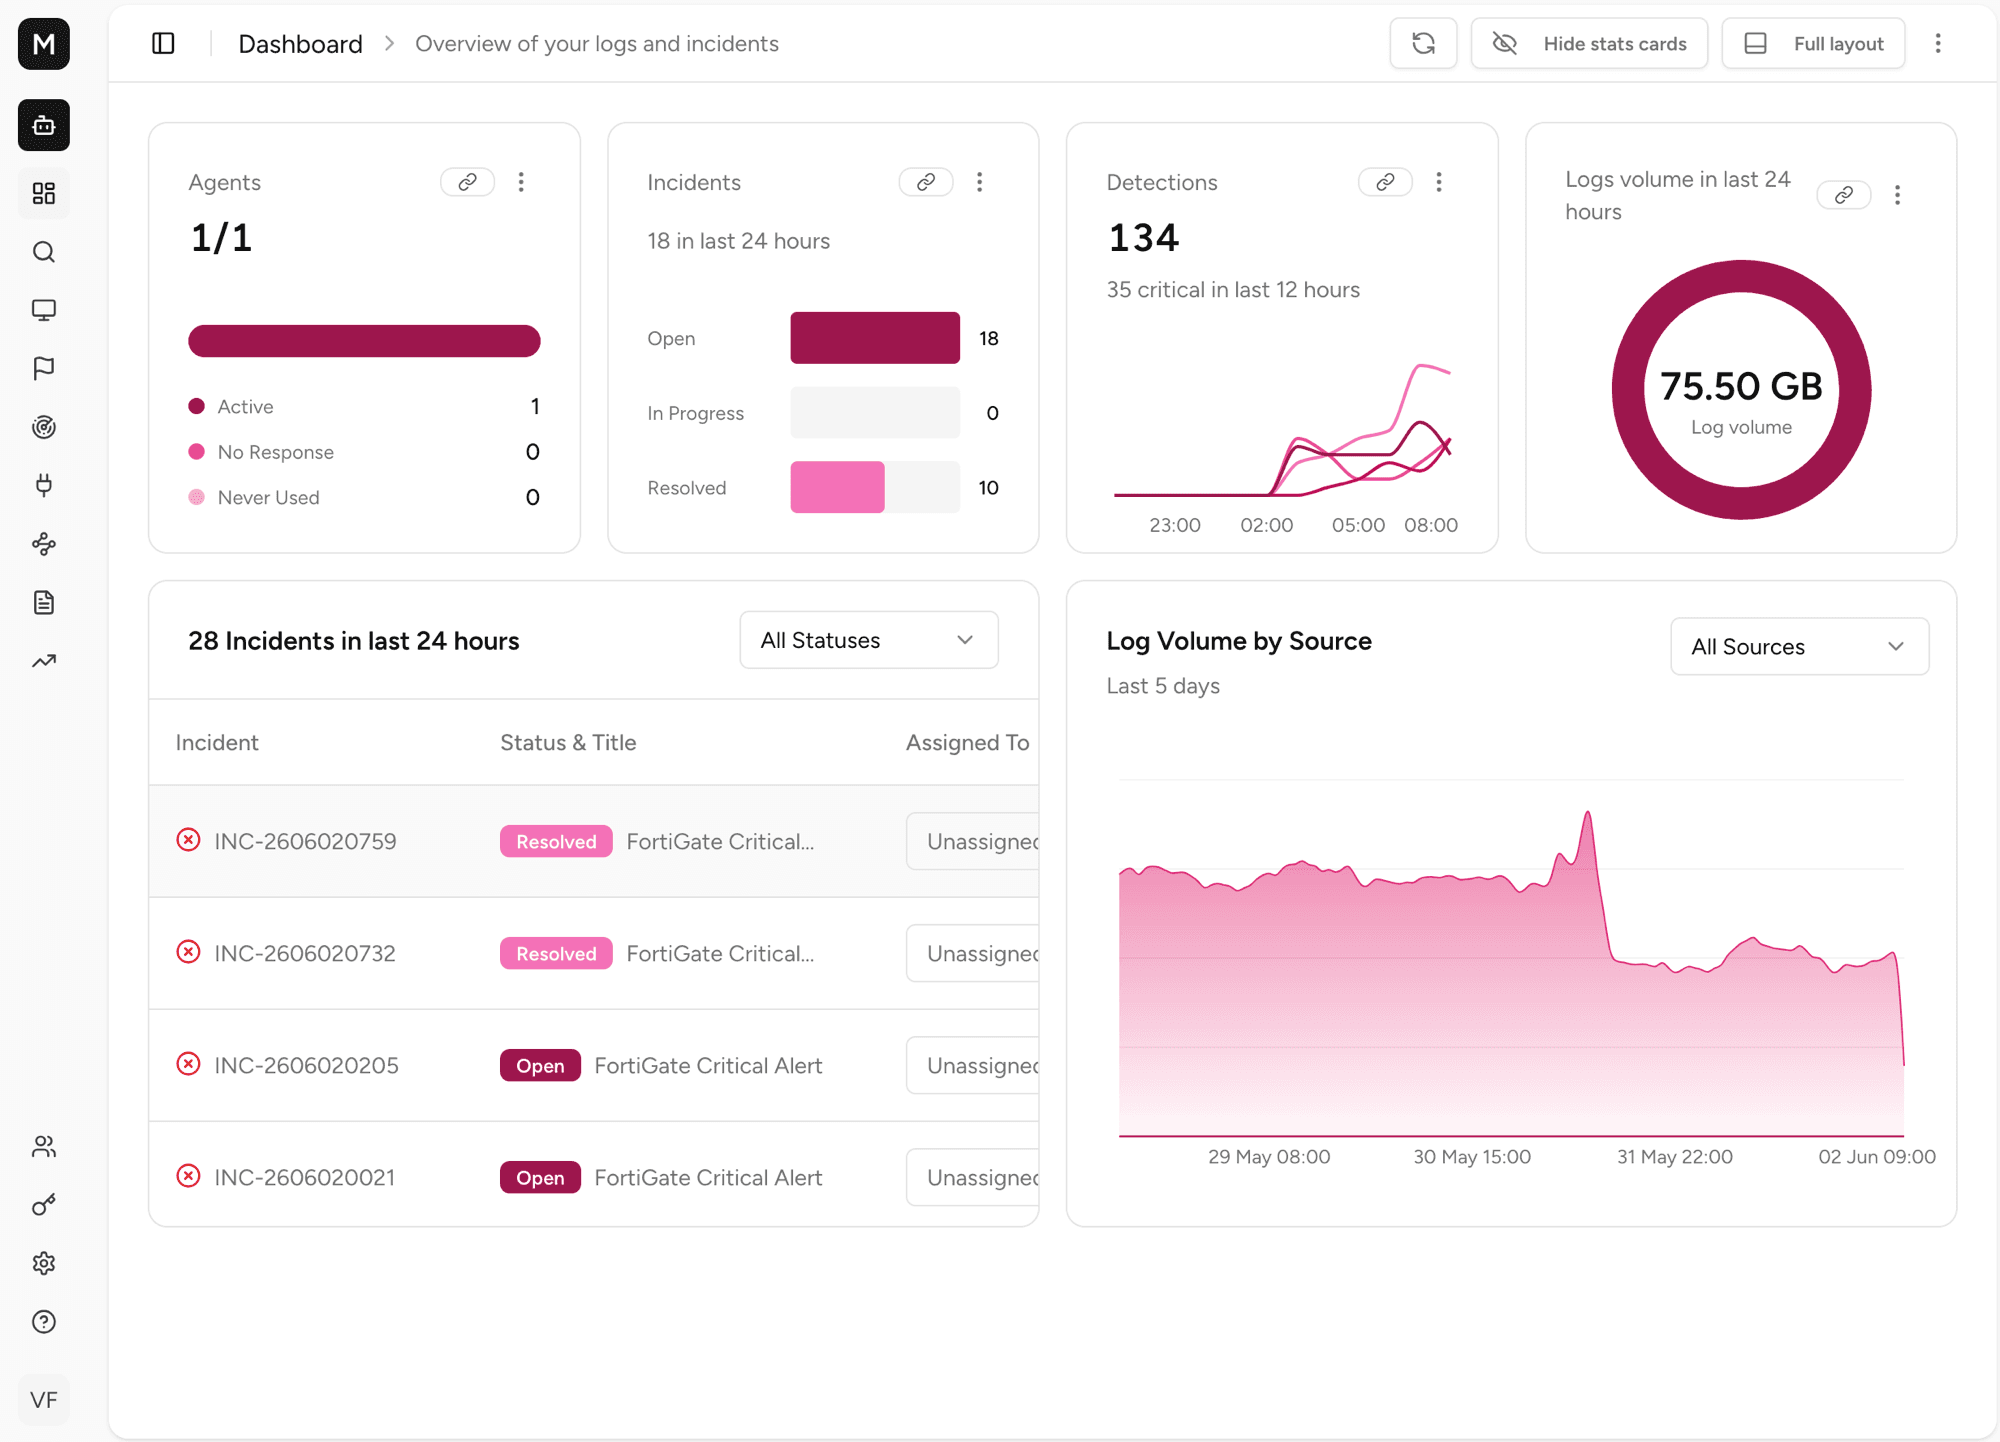Click the Logs volume card link icon
2000x1442 pixels.
click(1844, 195)
